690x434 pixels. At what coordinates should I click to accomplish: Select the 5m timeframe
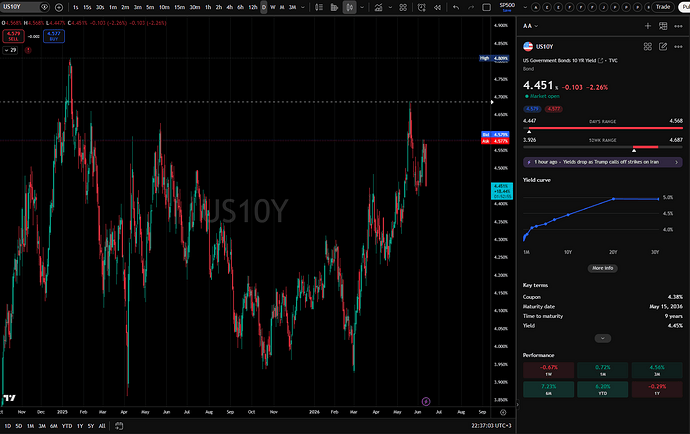[x=150, y=7]
